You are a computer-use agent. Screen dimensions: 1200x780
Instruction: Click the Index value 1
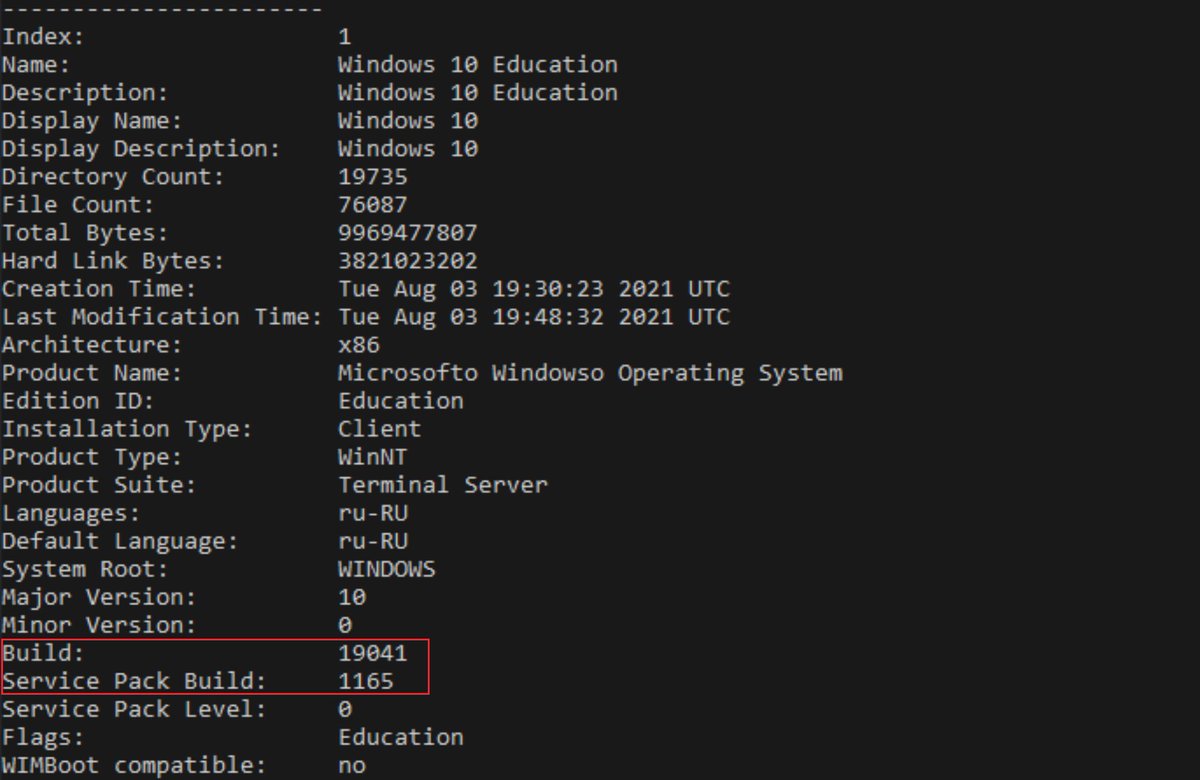pos(345,37)
